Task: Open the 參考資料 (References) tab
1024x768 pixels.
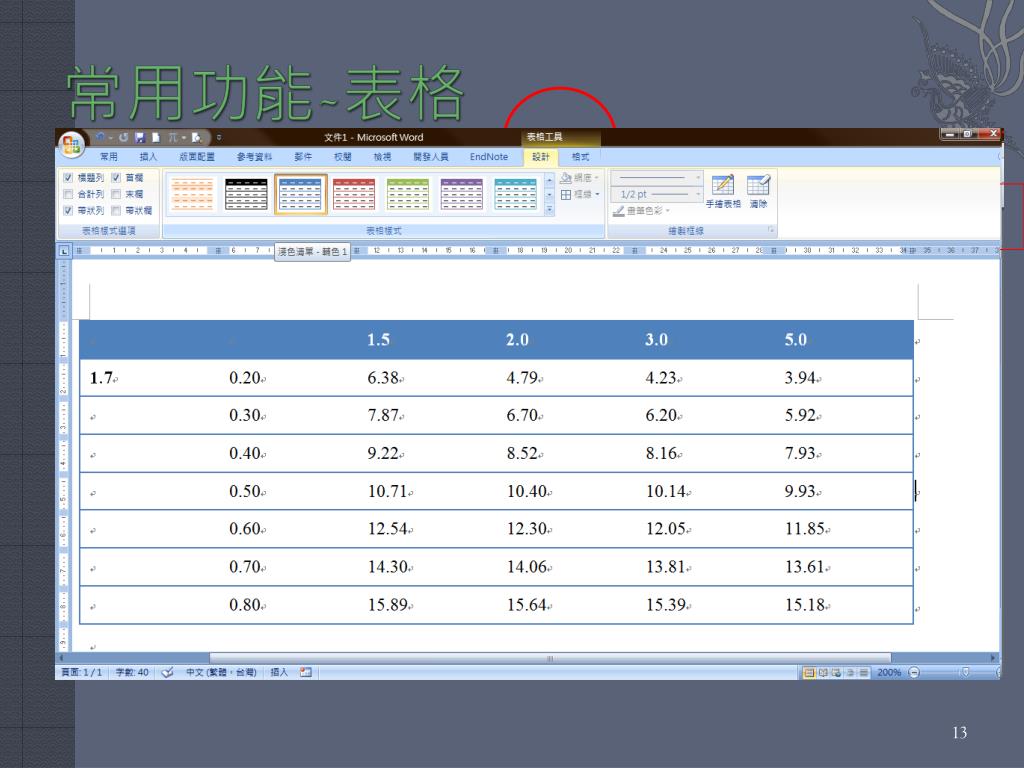Action: click(254, 157)
